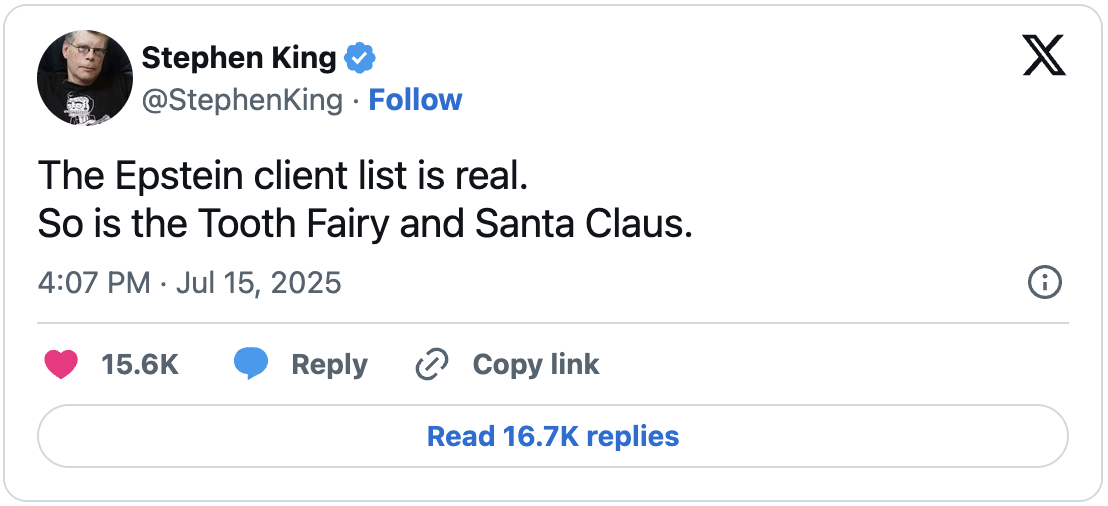Click the Stephen King display name
Viewport: 1108px width, 506px height.
(239, 59)
